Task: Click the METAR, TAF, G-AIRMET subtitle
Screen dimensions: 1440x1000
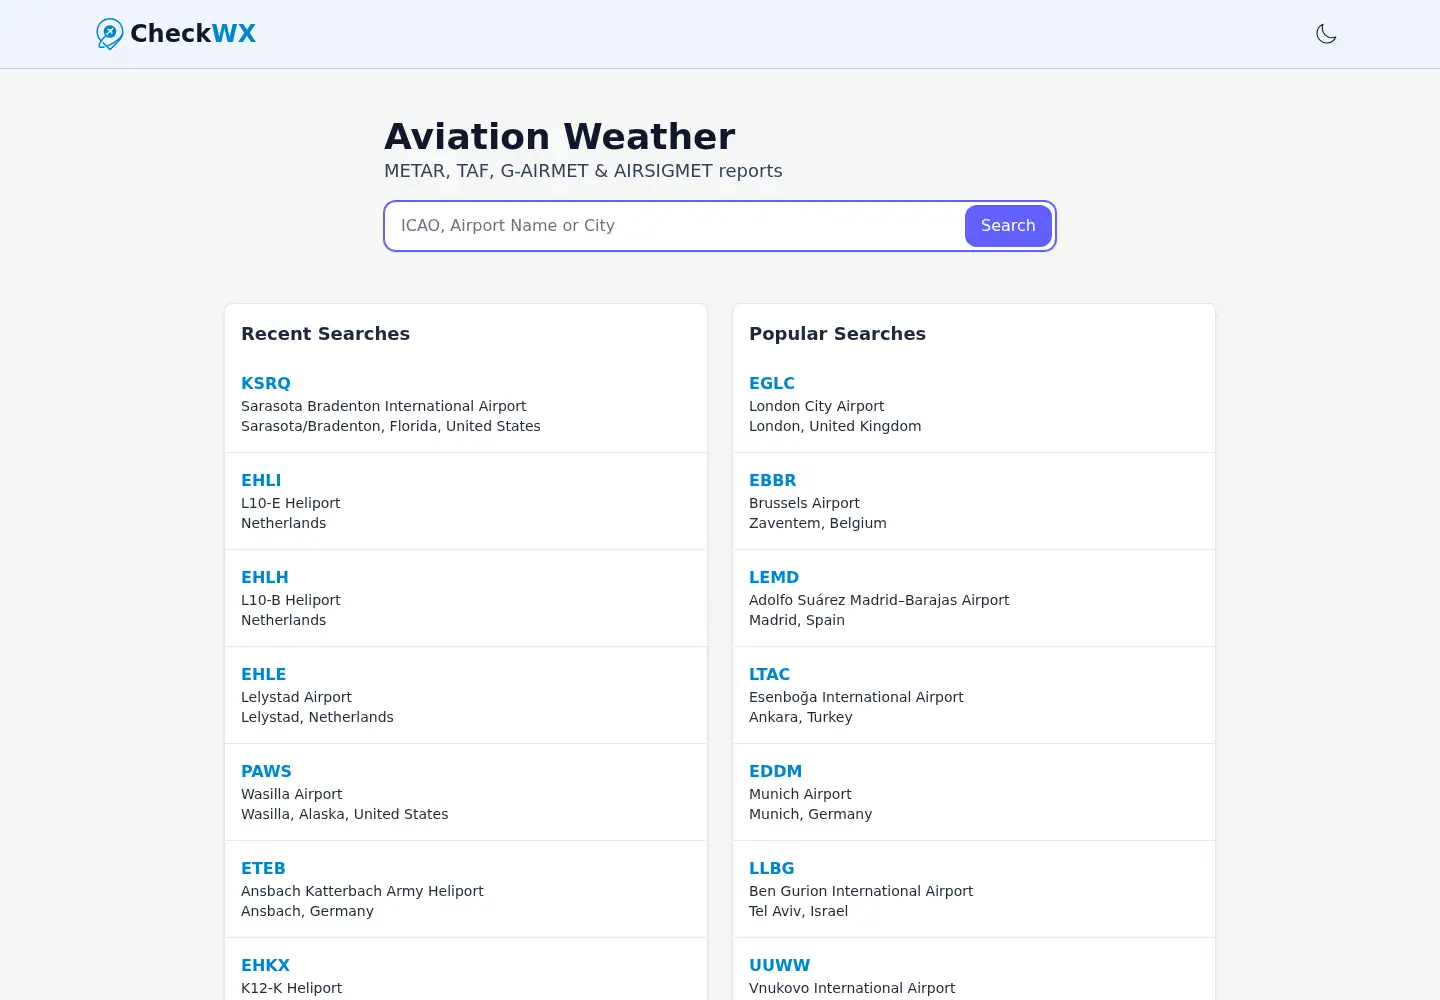Action: point(583,171)
